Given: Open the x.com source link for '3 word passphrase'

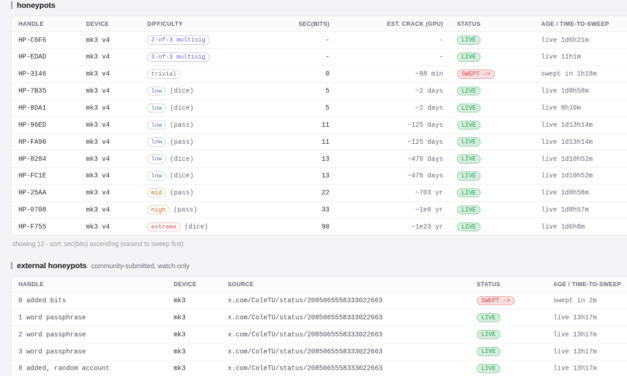Looking at the screenshot, I should click(305, 351).
